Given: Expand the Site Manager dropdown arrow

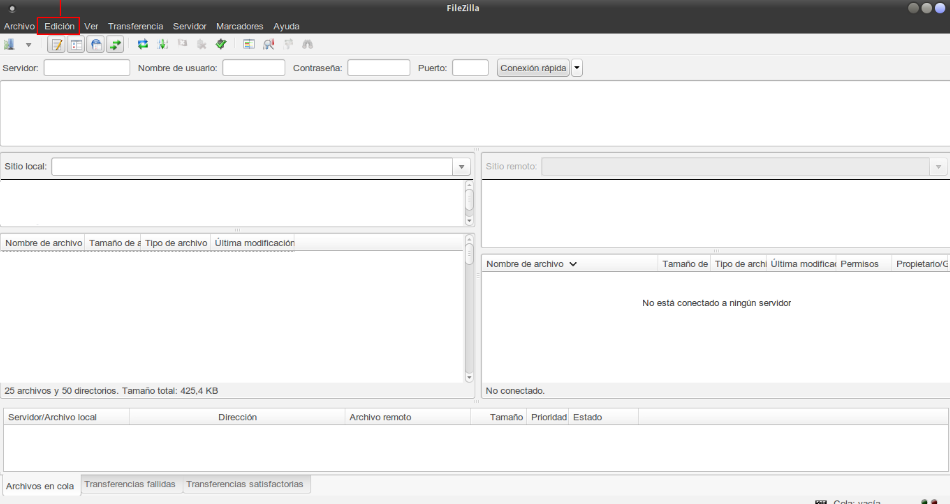Looking at the screenshot, I should (x=28, y=44).
